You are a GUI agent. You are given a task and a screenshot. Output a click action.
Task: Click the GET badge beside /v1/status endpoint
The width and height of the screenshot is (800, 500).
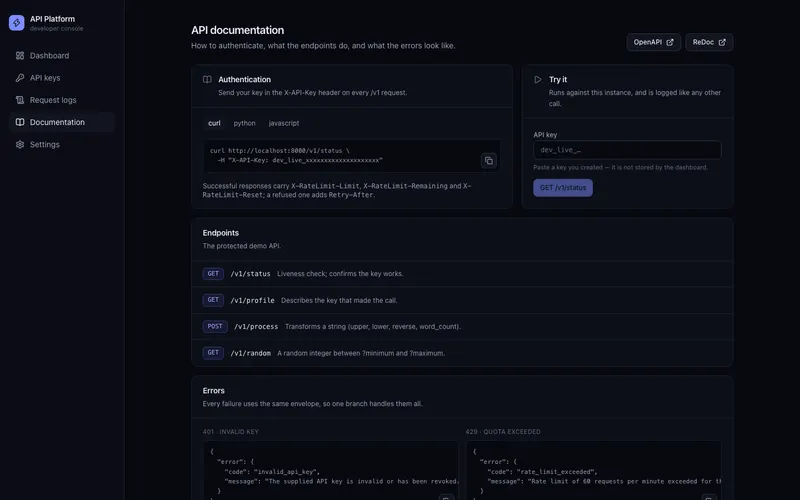tap(213, 274)
